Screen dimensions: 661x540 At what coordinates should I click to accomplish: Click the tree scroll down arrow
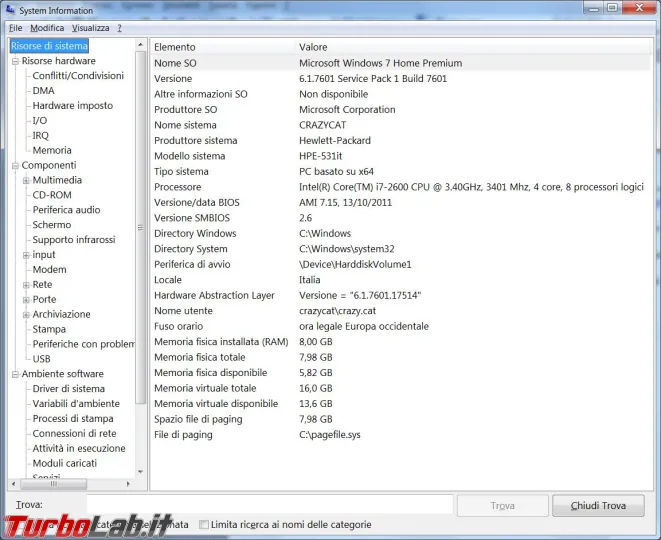pyautogui.click(x=141, y=472)
